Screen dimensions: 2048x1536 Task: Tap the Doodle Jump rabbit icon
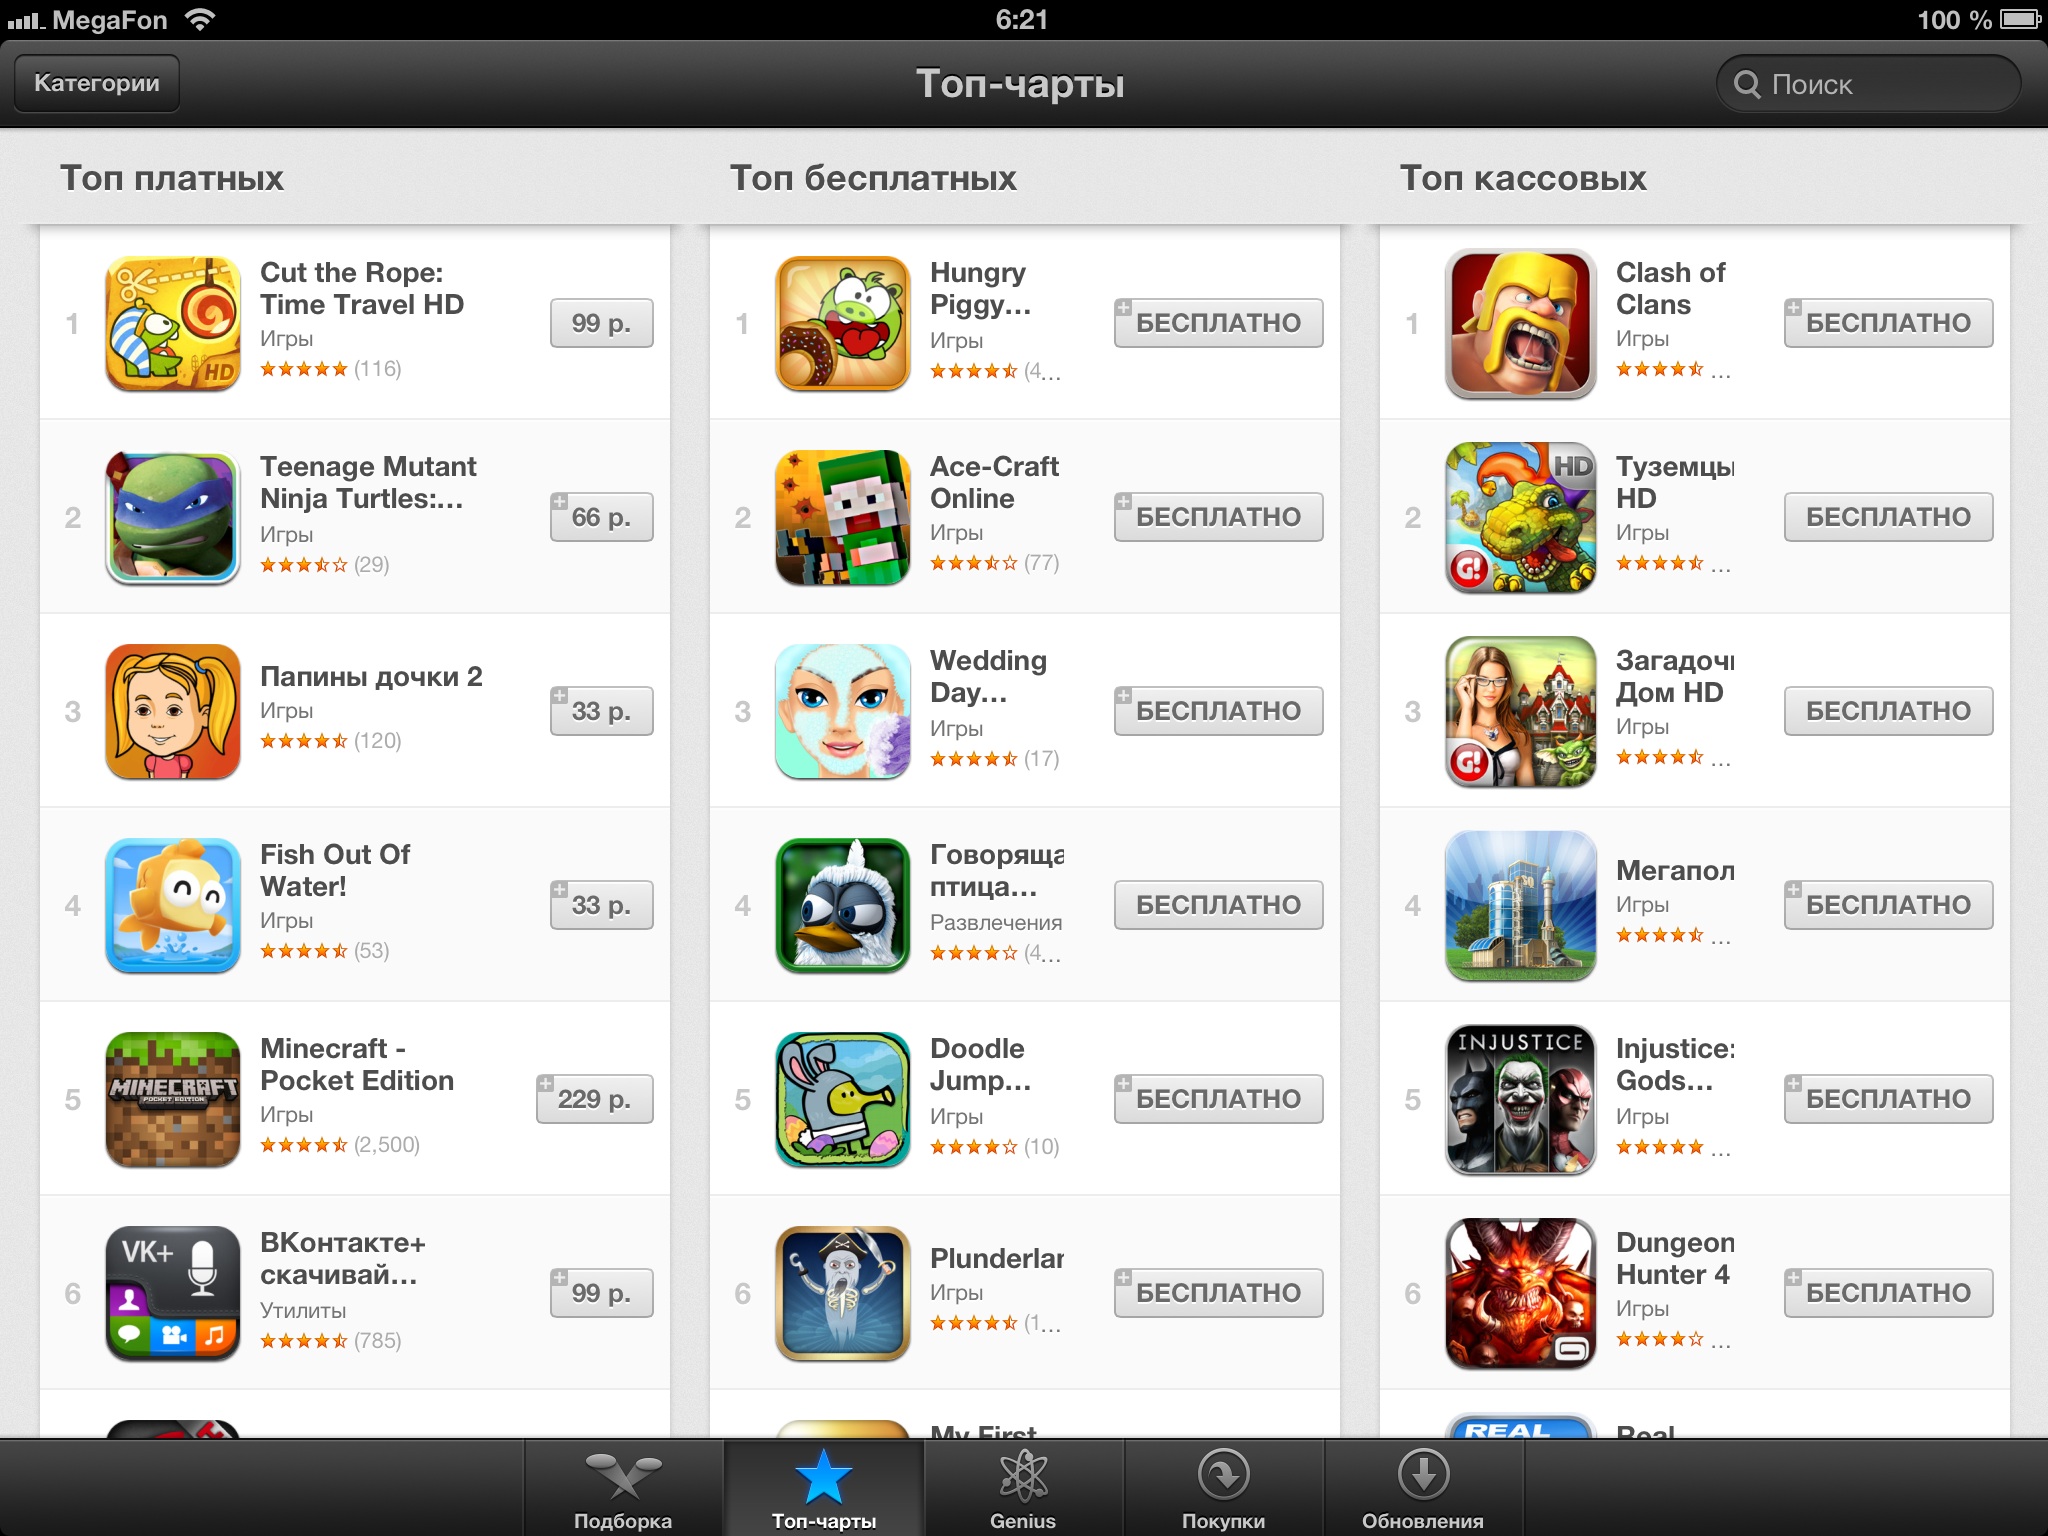click(843, 1099)
